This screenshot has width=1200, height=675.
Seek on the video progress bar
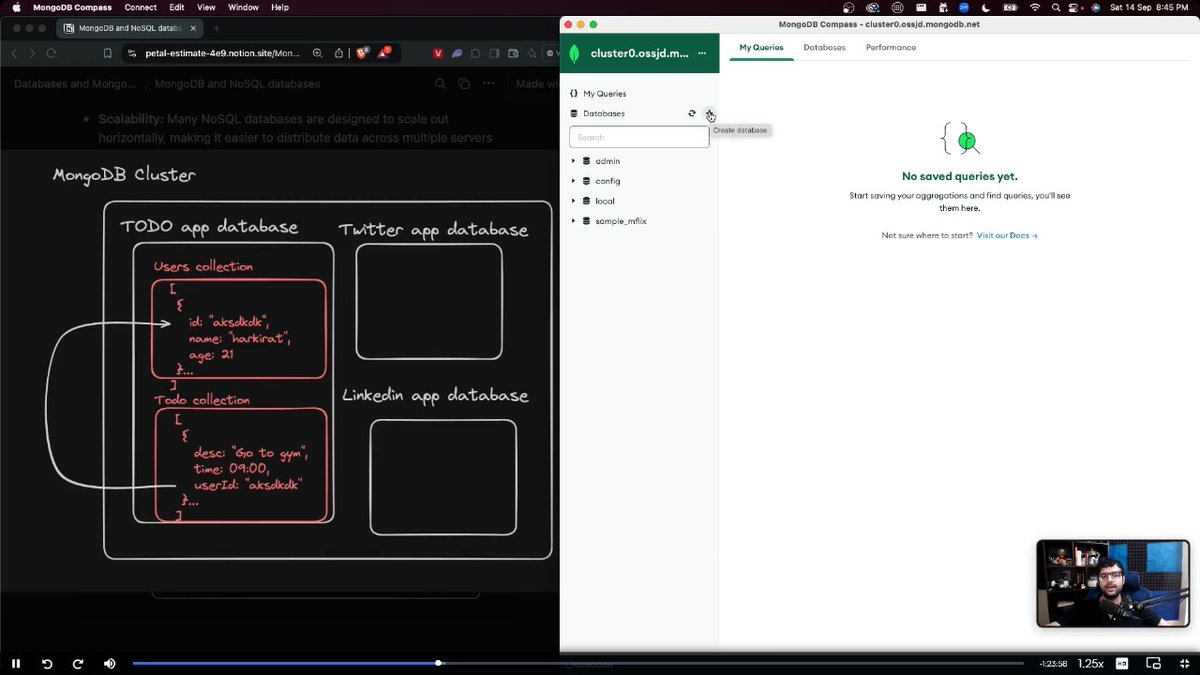578,663
